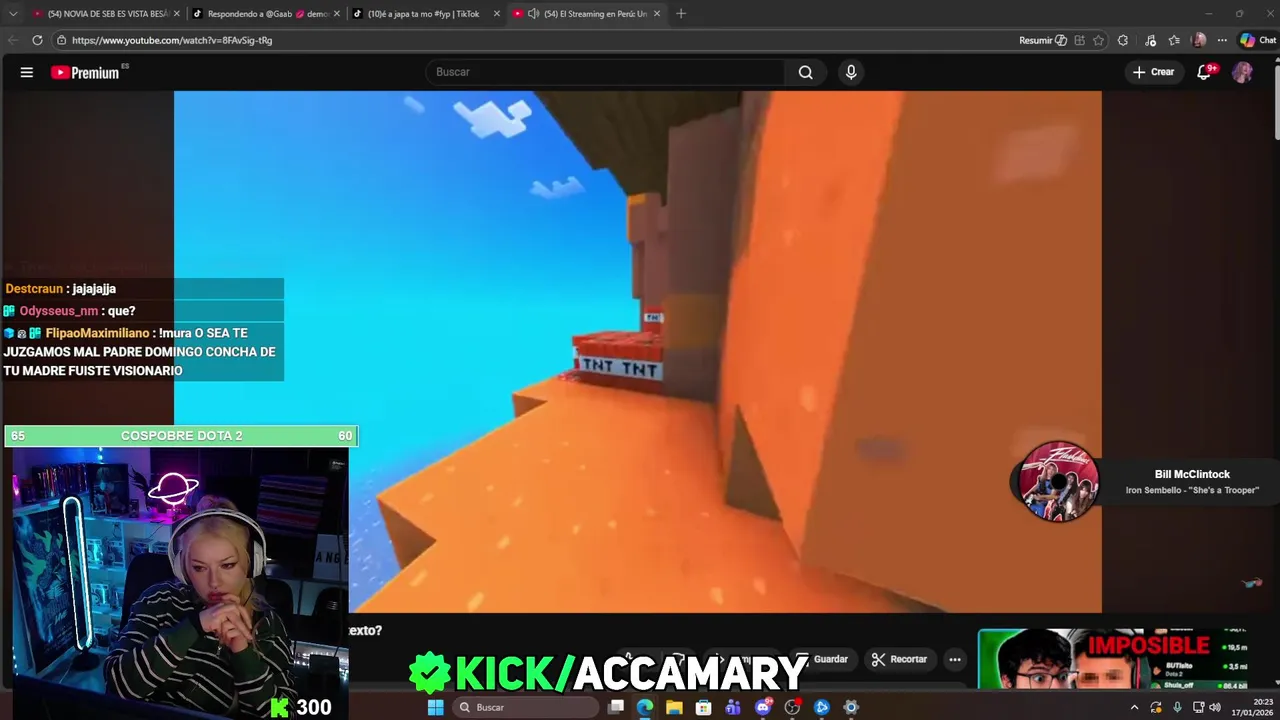Image resolution: width=1280 pixels, height=720 pixels.
Task: Reload the page in the browser
Action: [x=37, y=40]
